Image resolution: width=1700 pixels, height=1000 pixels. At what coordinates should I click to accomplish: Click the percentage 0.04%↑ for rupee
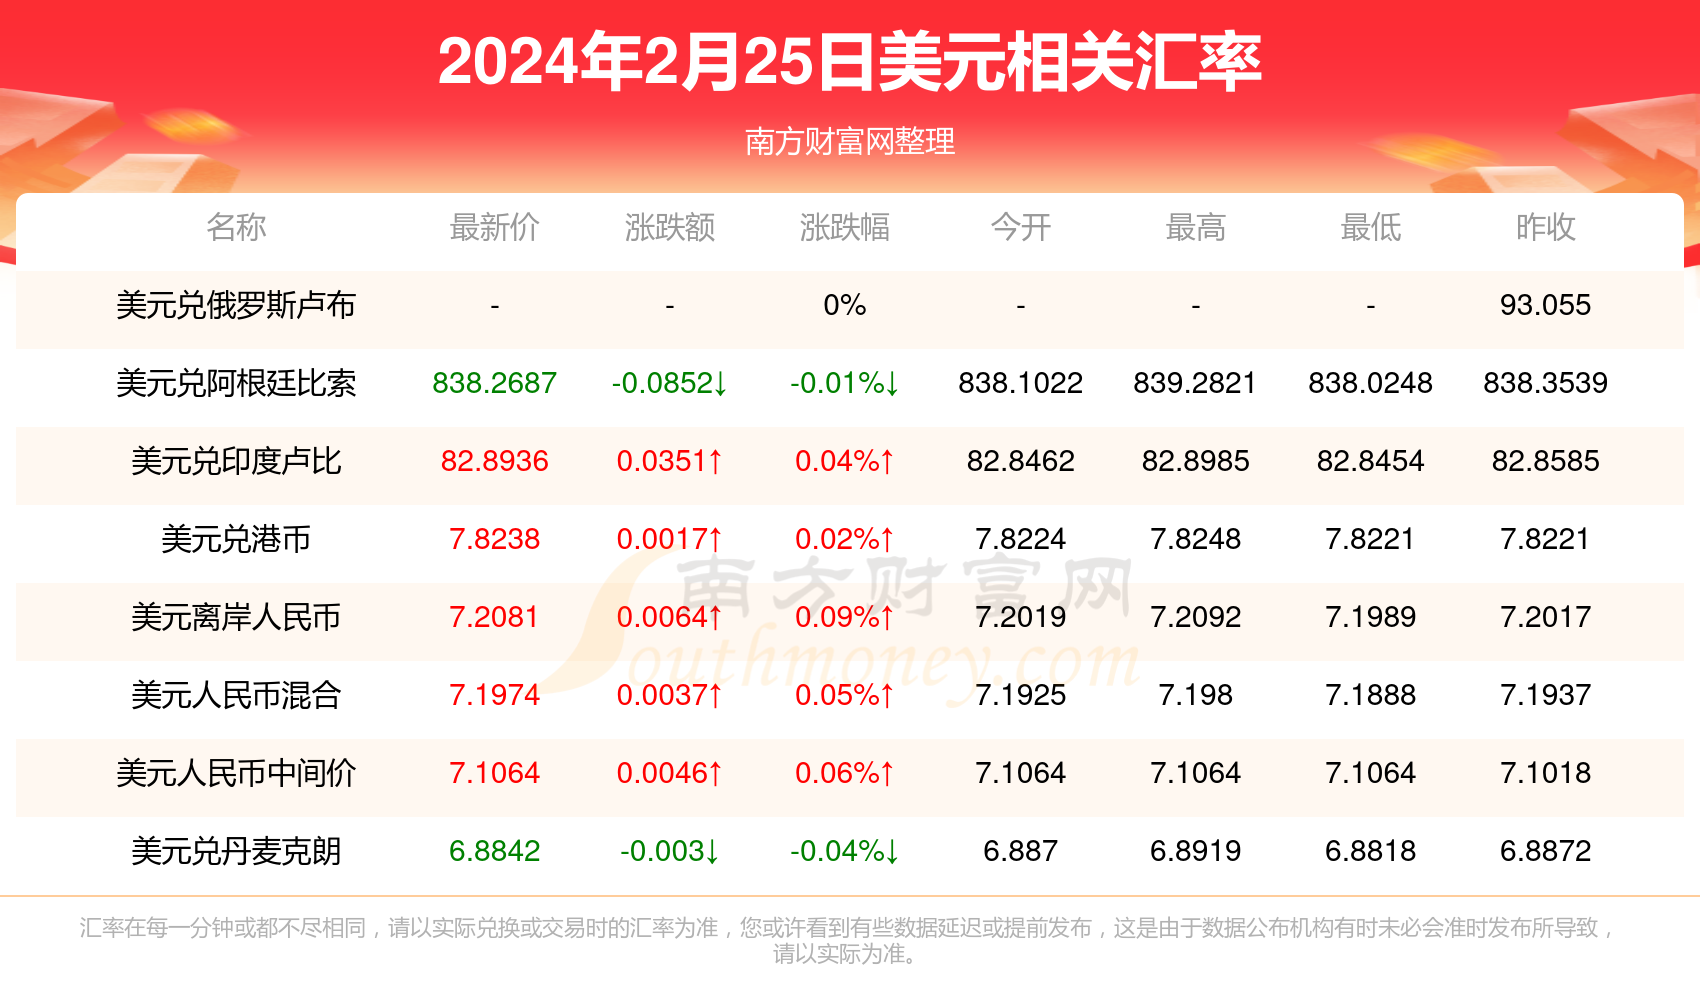point(845,462)
